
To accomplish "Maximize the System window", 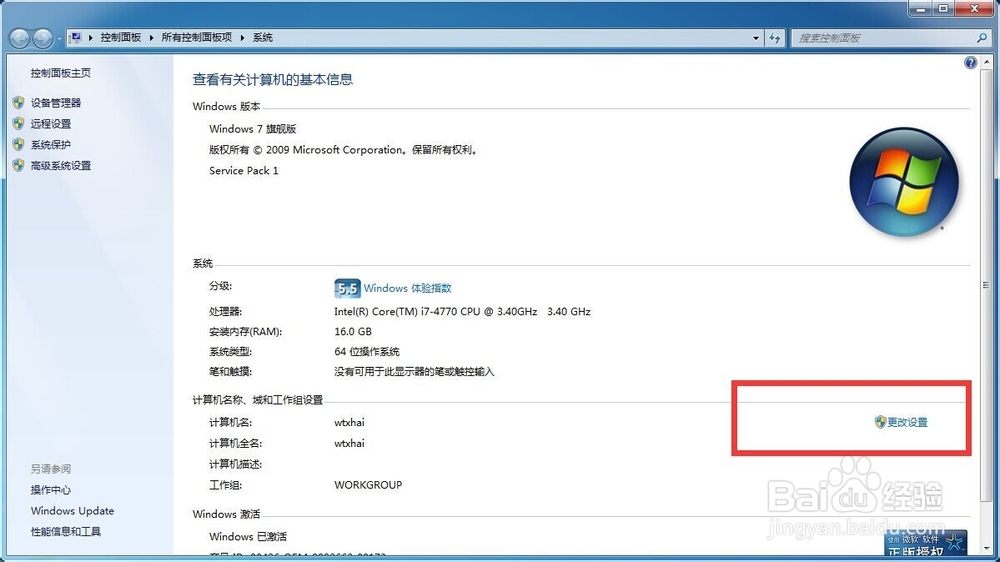I will [x=943, y=9].
